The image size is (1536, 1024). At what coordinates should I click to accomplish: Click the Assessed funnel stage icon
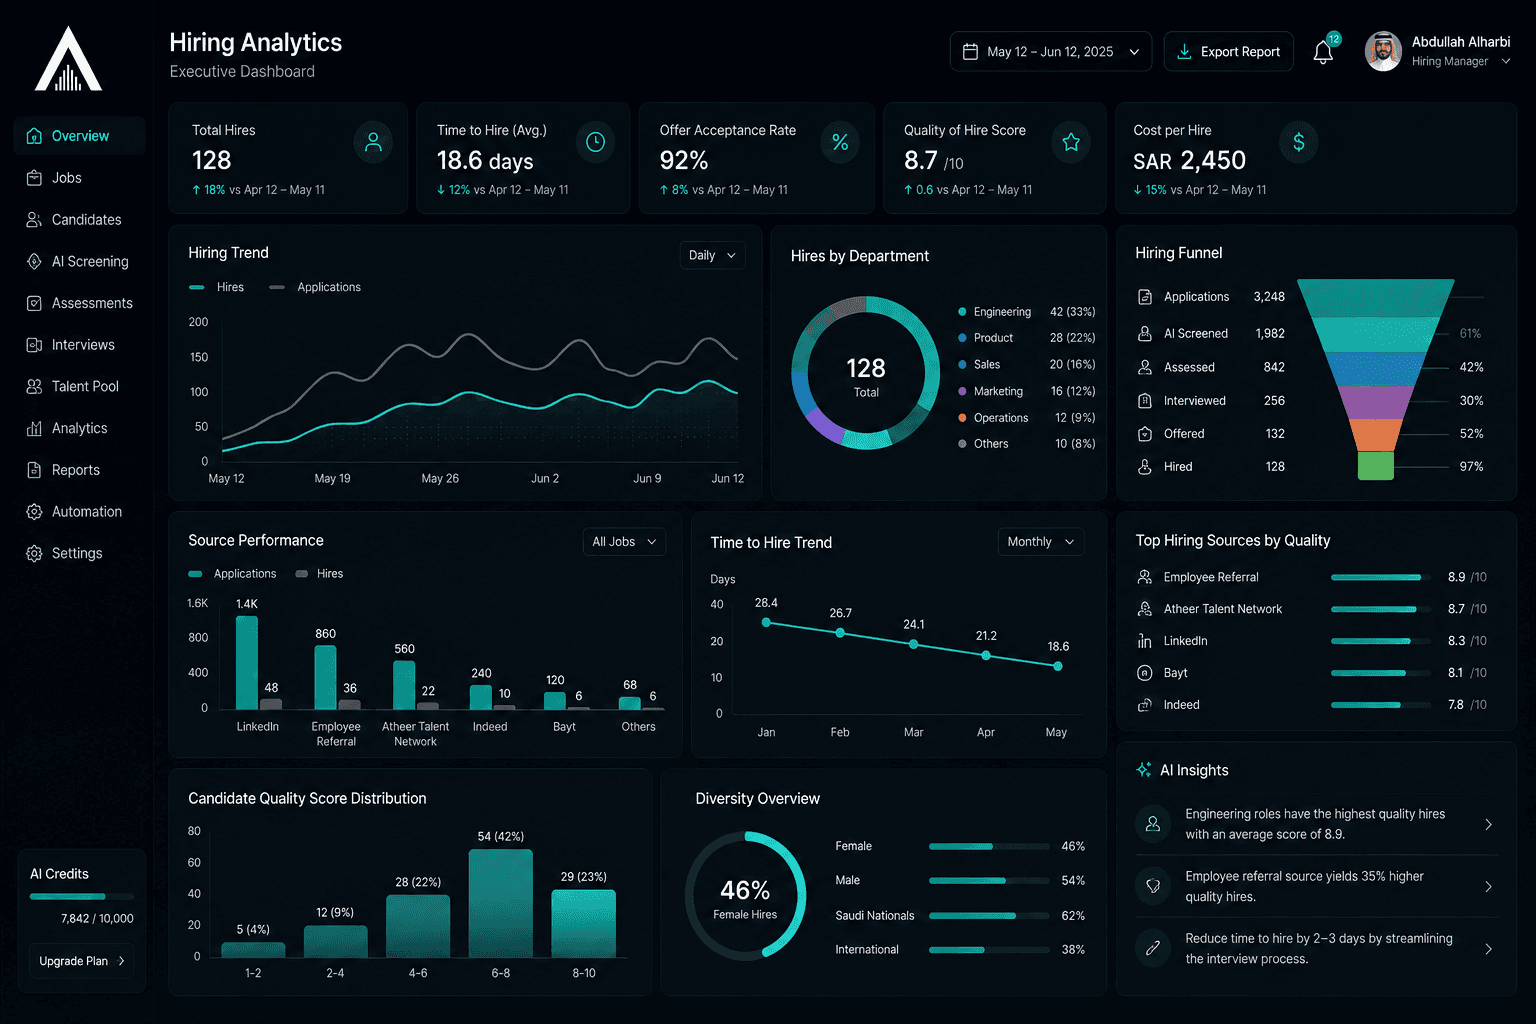pyautogui.click(x=1145, y=367)
